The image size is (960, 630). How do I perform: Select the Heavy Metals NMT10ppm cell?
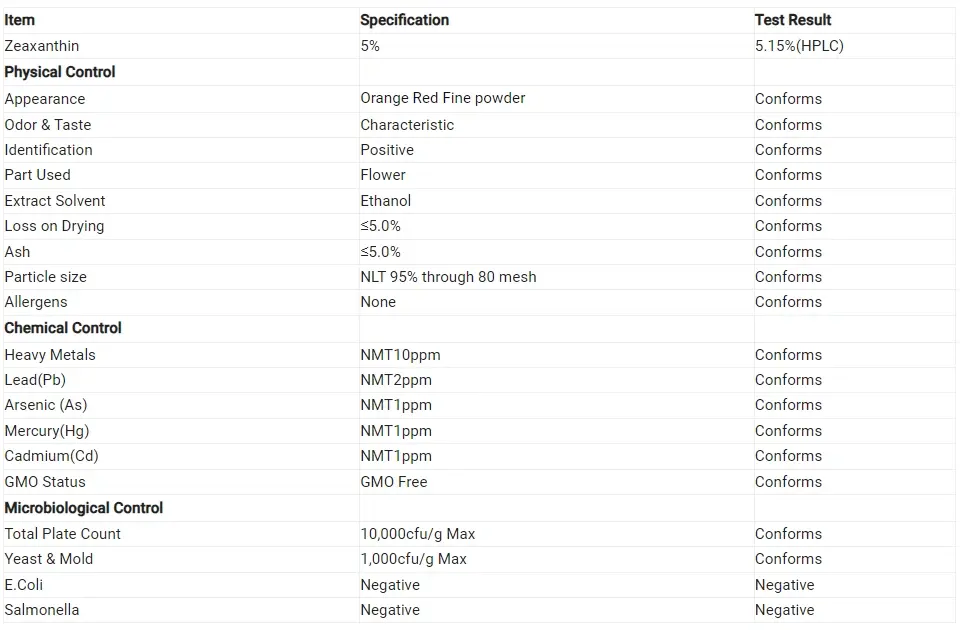tap(400, 355)
